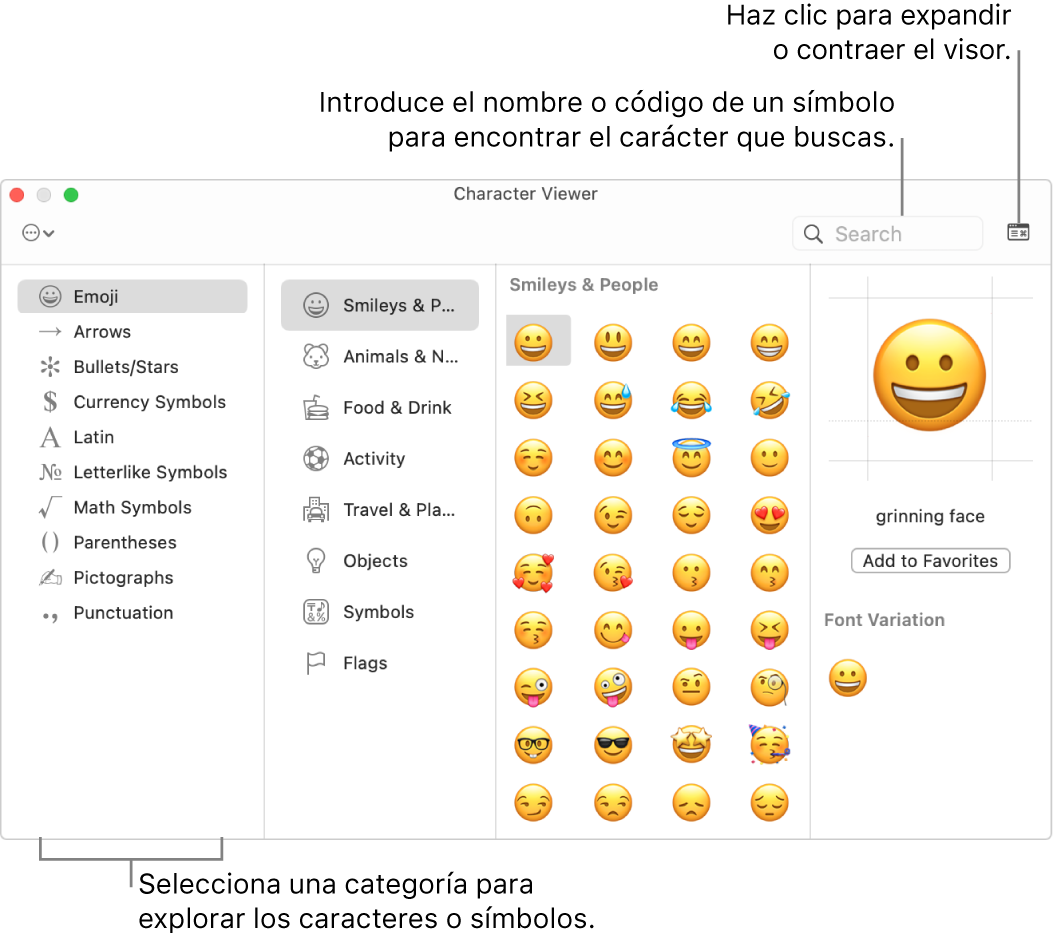Viewport: 1053px width, 942px height.
Task: Select Smileys & People subcategory
Action: point(379,305)
